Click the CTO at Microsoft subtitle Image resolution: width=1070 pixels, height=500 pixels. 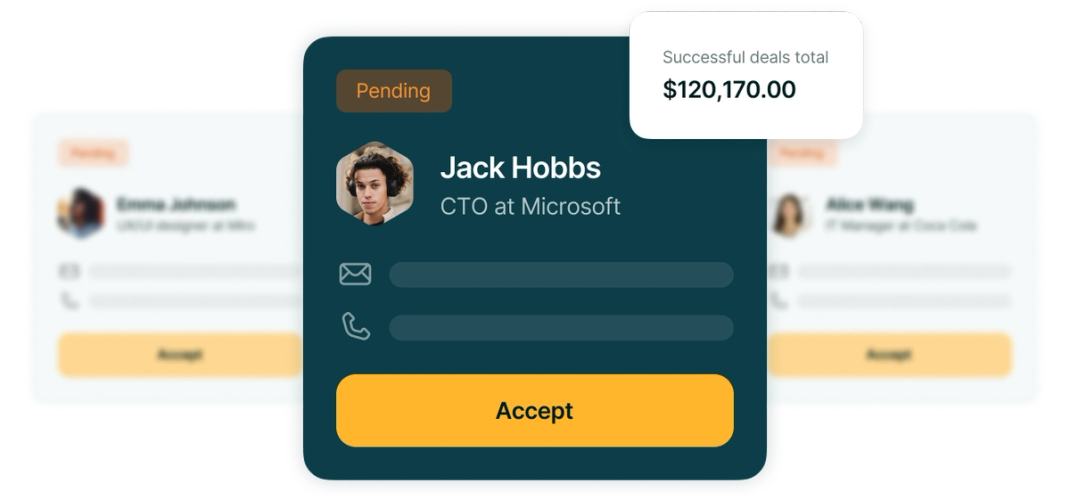tap(530, 206)
